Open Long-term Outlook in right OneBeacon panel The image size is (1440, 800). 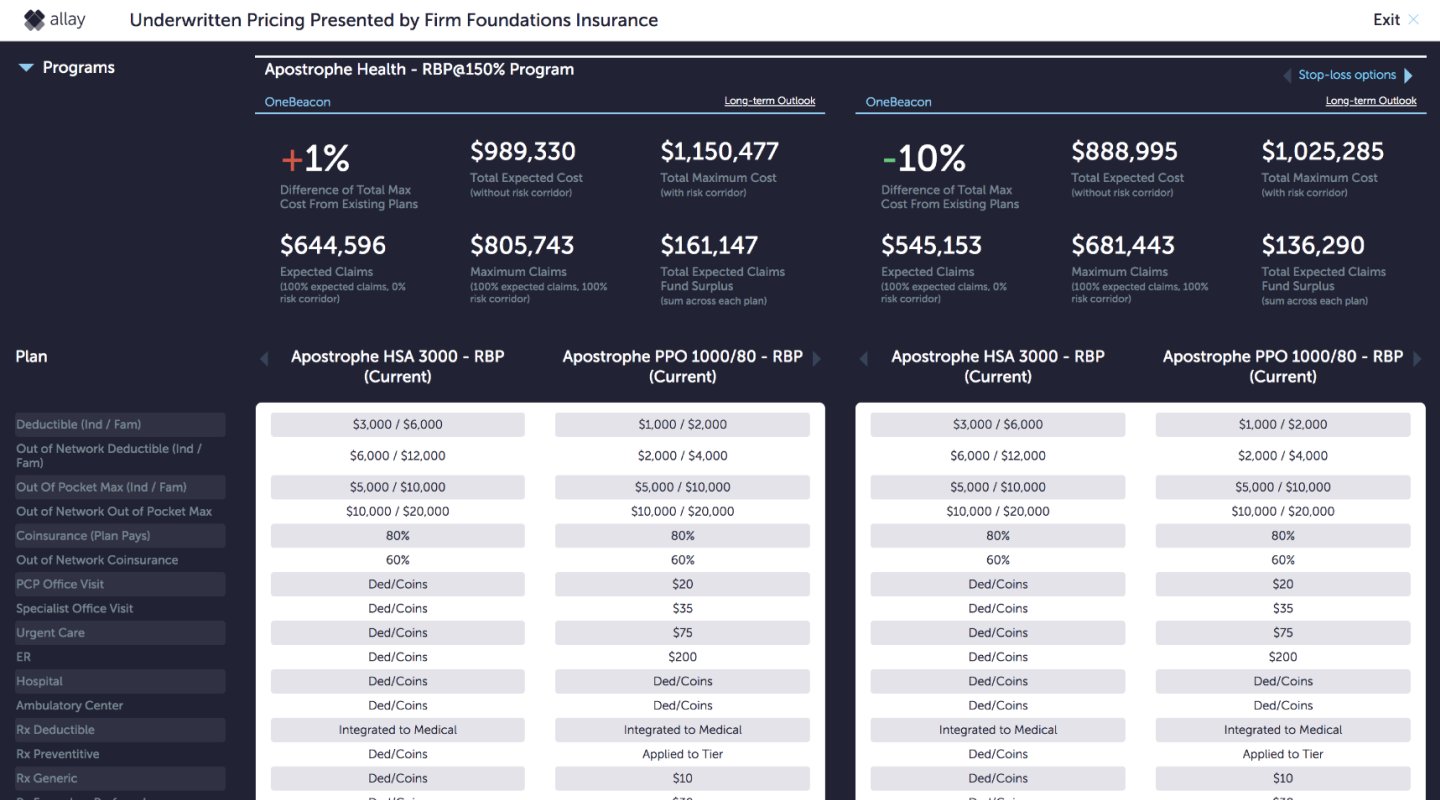click(x=1371, y=101)
